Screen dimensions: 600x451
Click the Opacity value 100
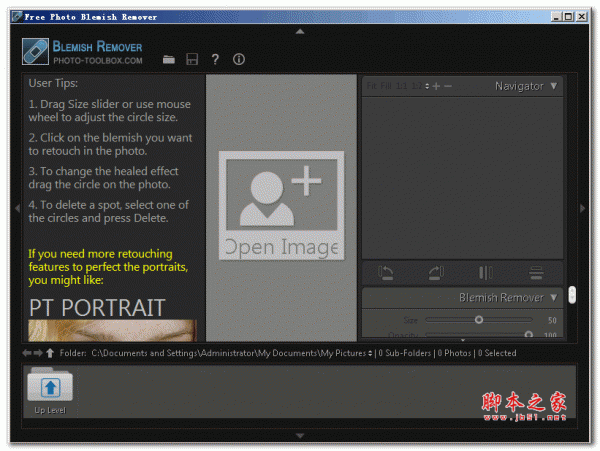coord(550,335)
